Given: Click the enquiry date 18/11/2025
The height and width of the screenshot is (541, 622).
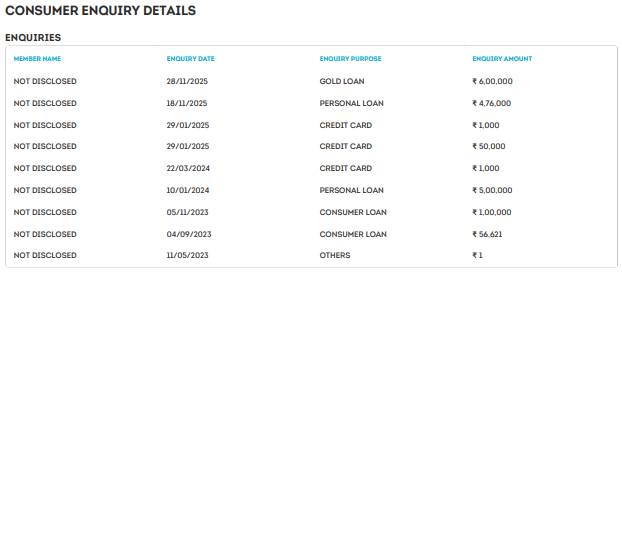Looking at the screenshot, I should pos(187,104).
